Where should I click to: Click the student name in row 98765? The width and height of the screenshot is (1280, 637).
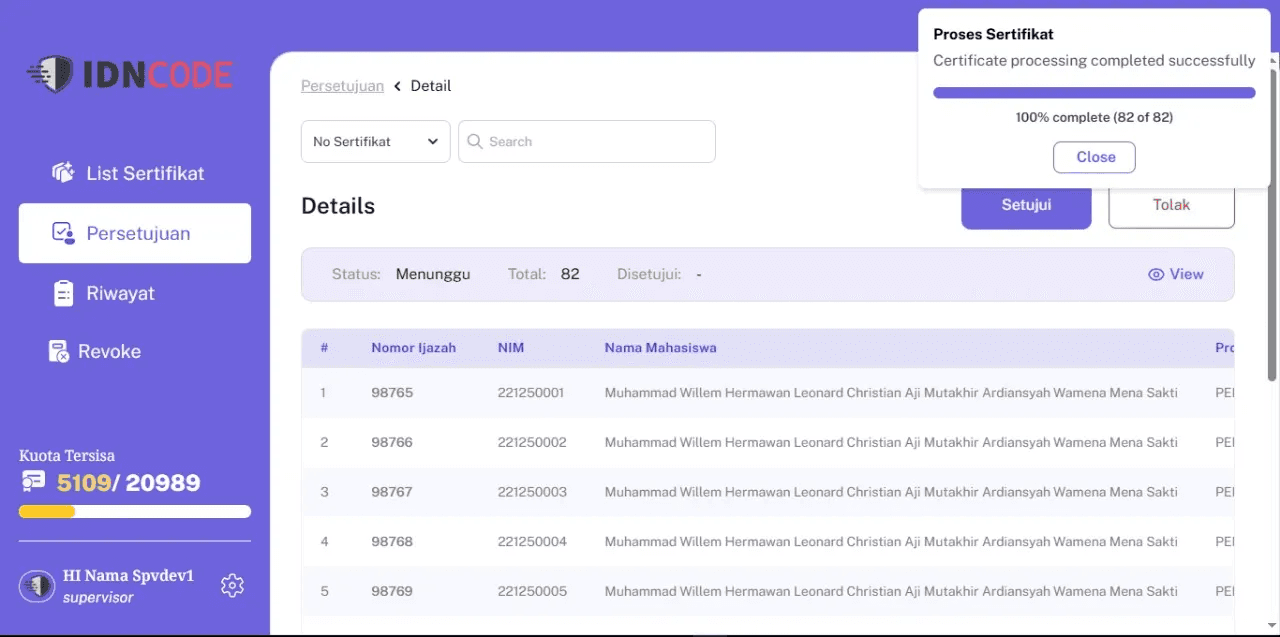891,393
